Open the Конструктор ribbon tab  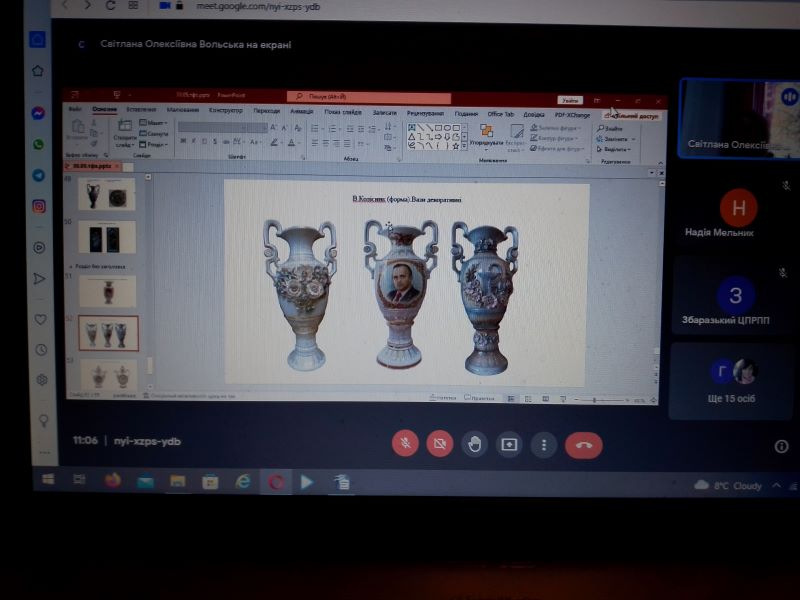point(226,110)
